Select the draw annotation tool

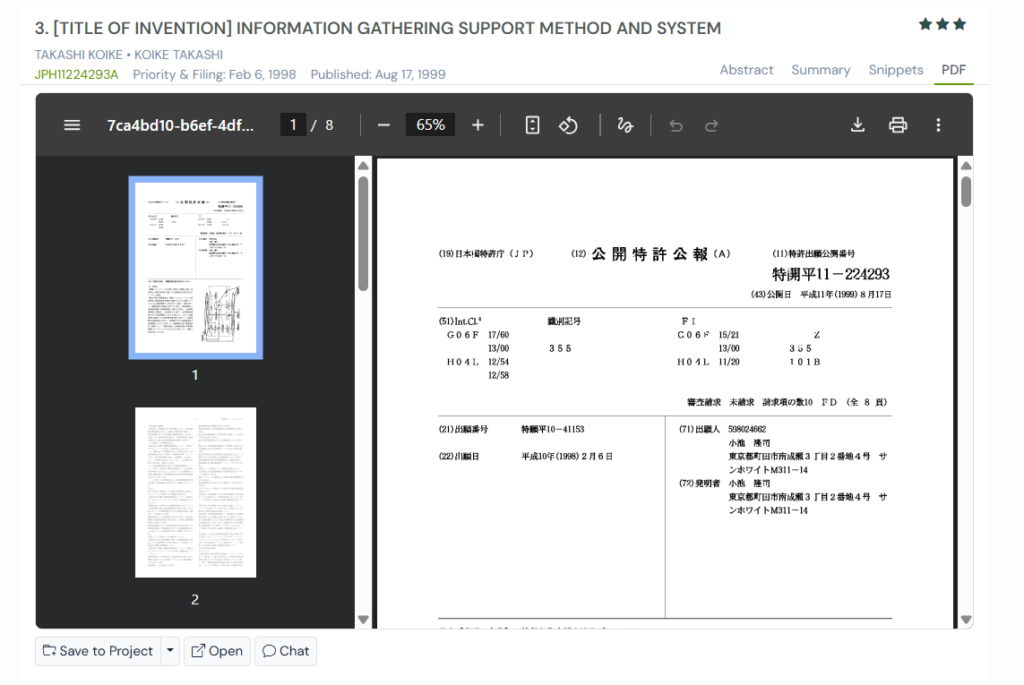[625, 125]
